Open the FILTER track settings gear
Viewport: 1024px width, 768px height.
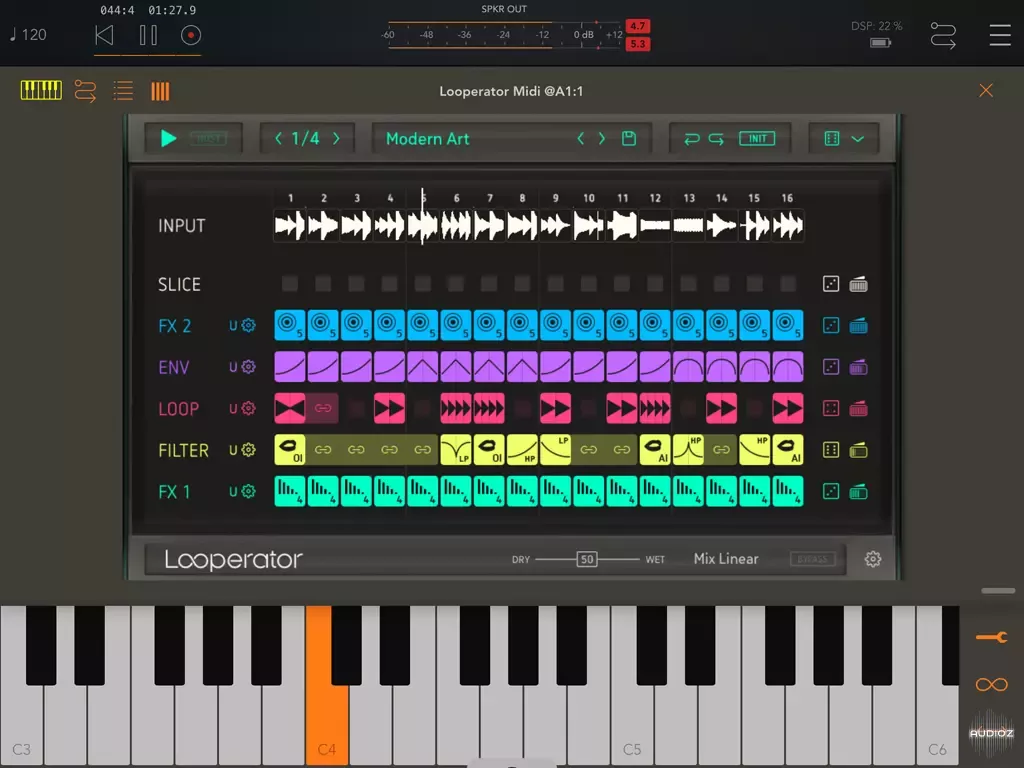pyautogui.click(x=249, y=450)
